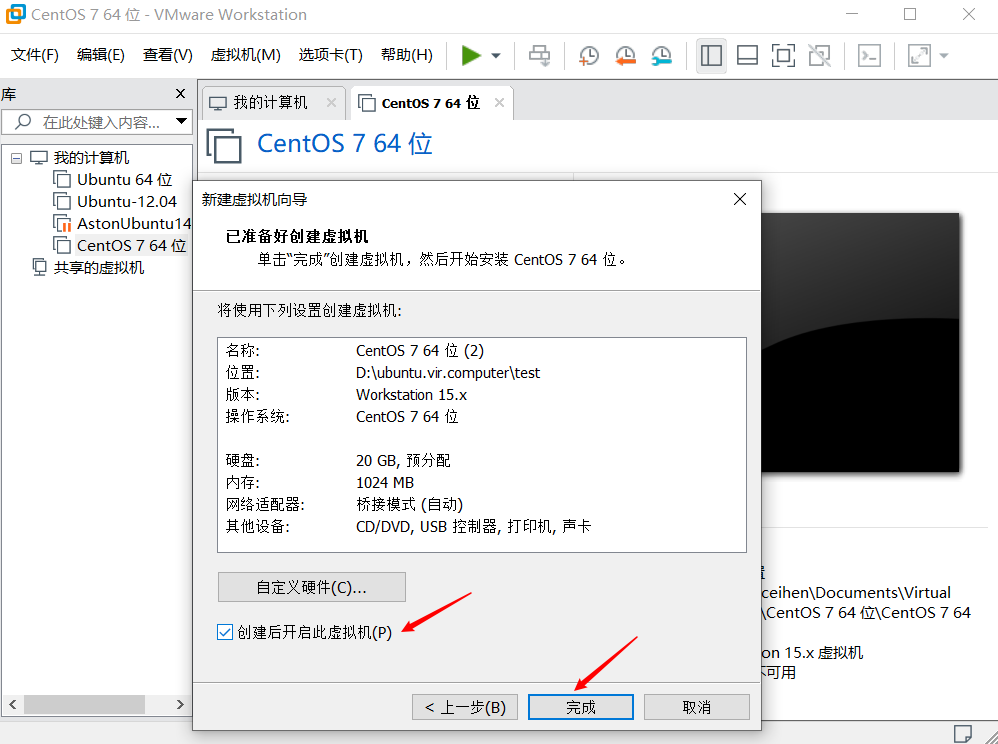Enter full screen mode icon
This screenshot has width=998, height=744.
(784, 55)
